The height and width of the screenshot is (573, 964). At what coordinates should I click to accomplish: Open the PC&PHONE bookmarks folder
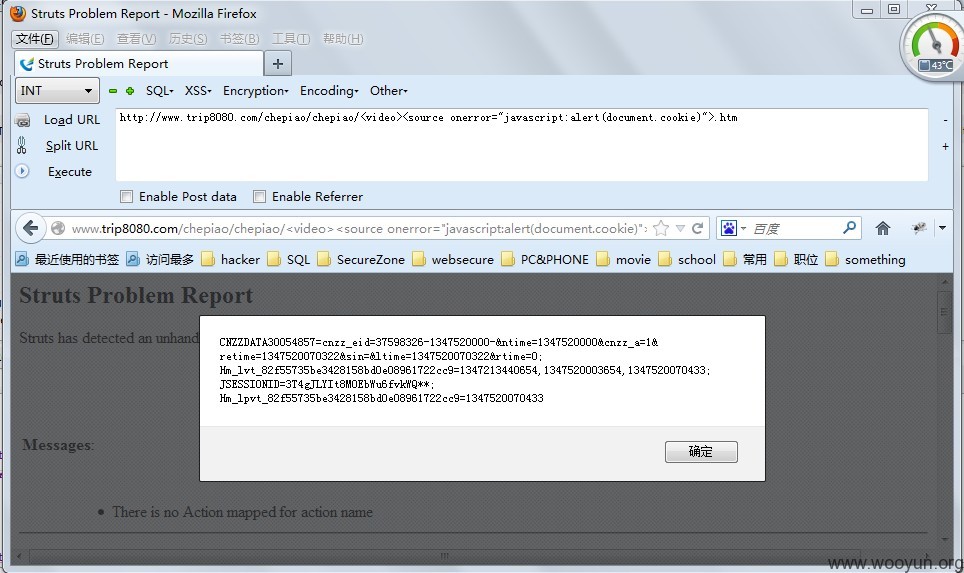pyautogui.click(x=545, y=259)
